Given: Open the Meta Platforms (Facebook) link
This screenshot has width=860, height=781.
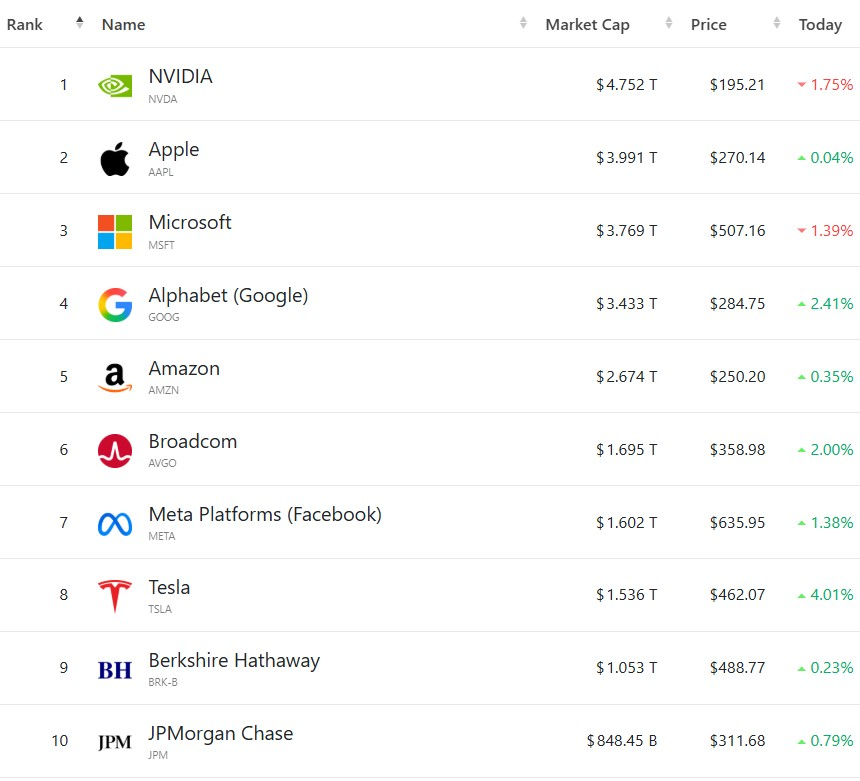Looking at the screenshot, I should click(265, 515).
